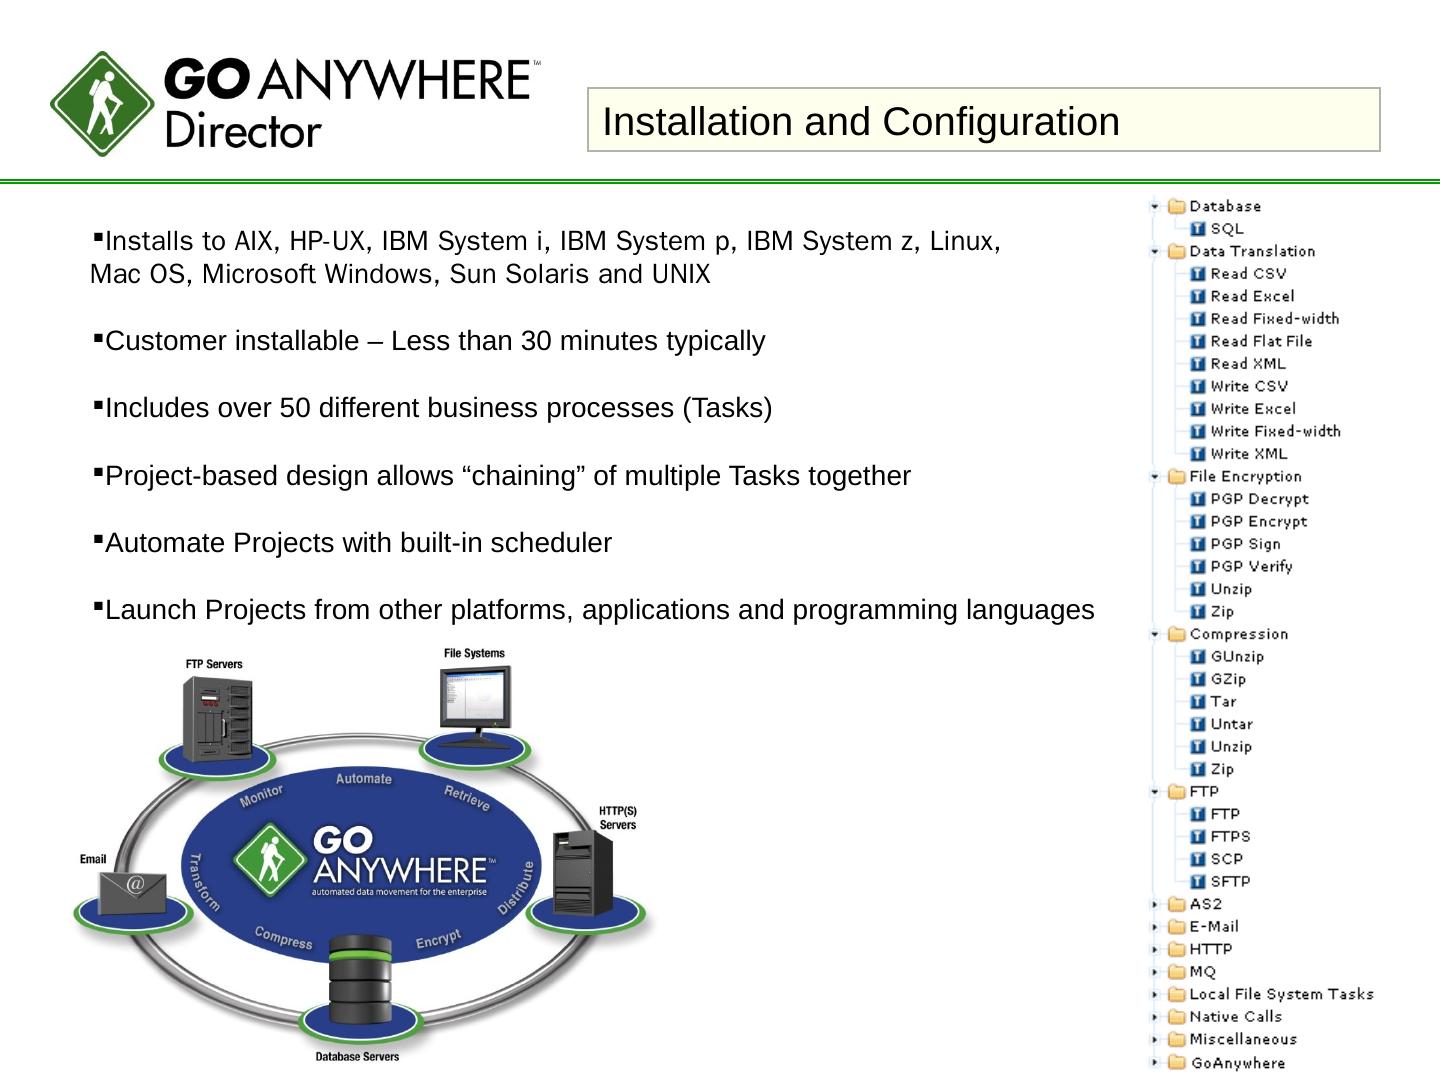Select the Untar task icon

(1197, 724)
